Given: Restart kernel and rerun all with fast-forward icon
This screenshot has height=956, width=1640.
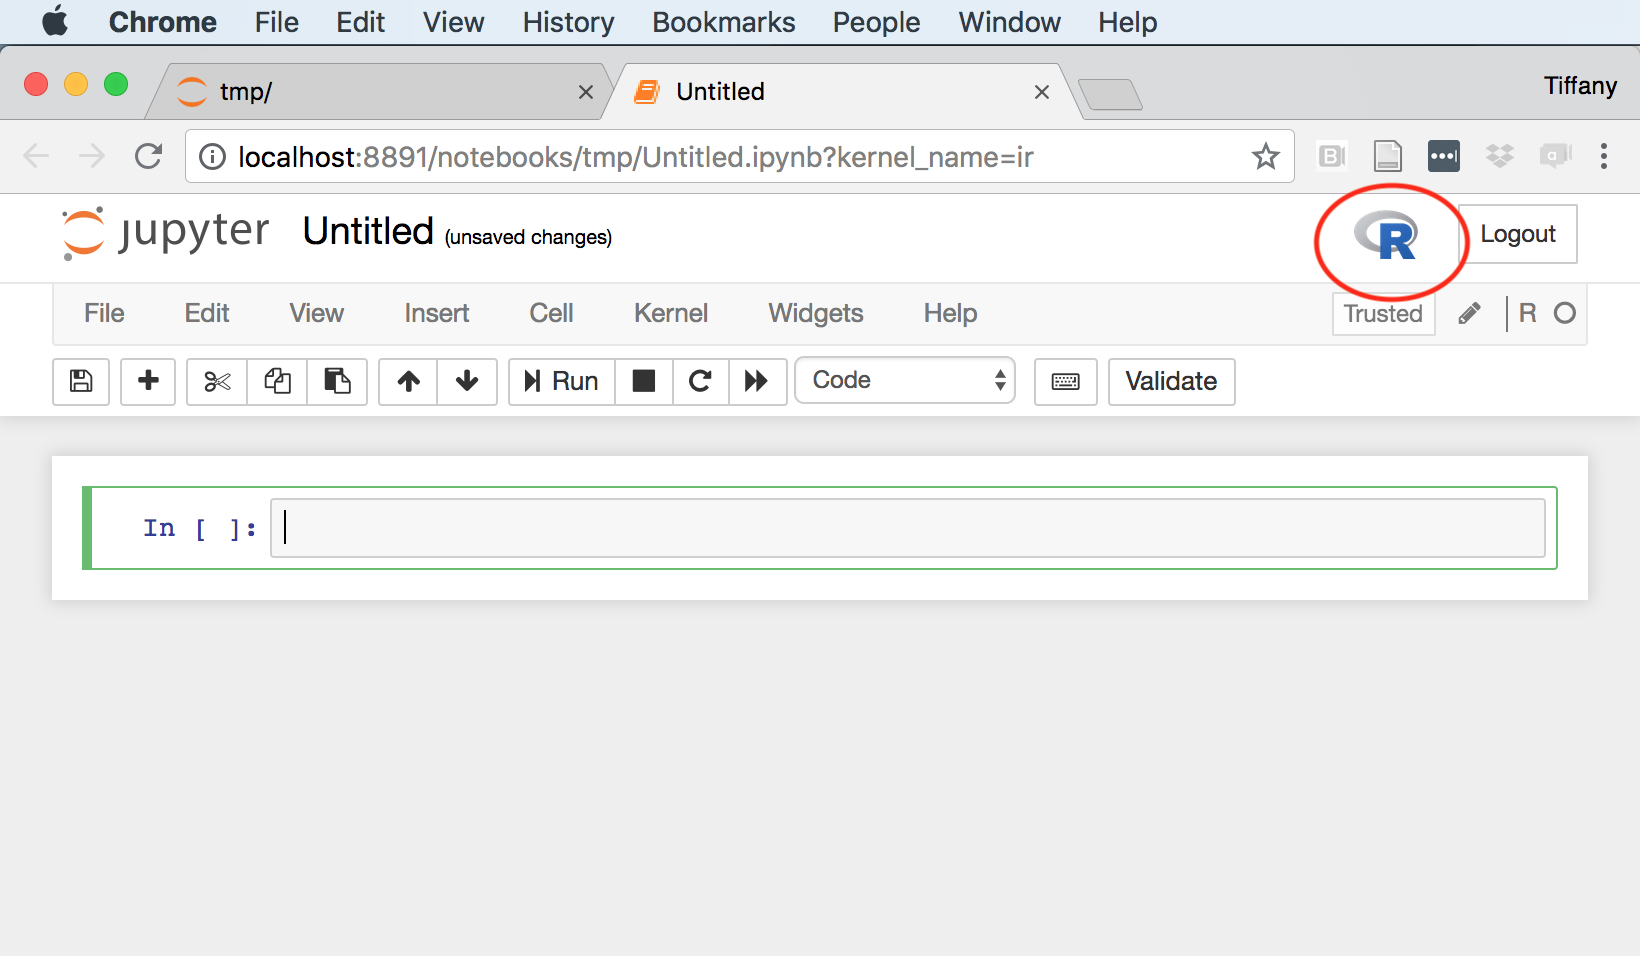Looking at the screenshot, I should click(x=757, y=381).
